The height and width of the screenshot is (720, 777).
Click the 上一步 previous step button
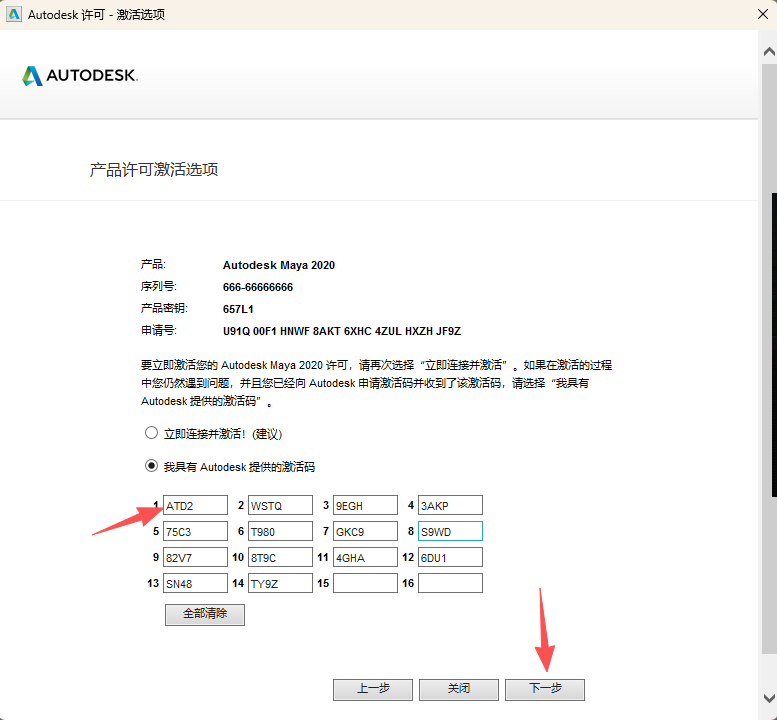[x=373, y=689]
